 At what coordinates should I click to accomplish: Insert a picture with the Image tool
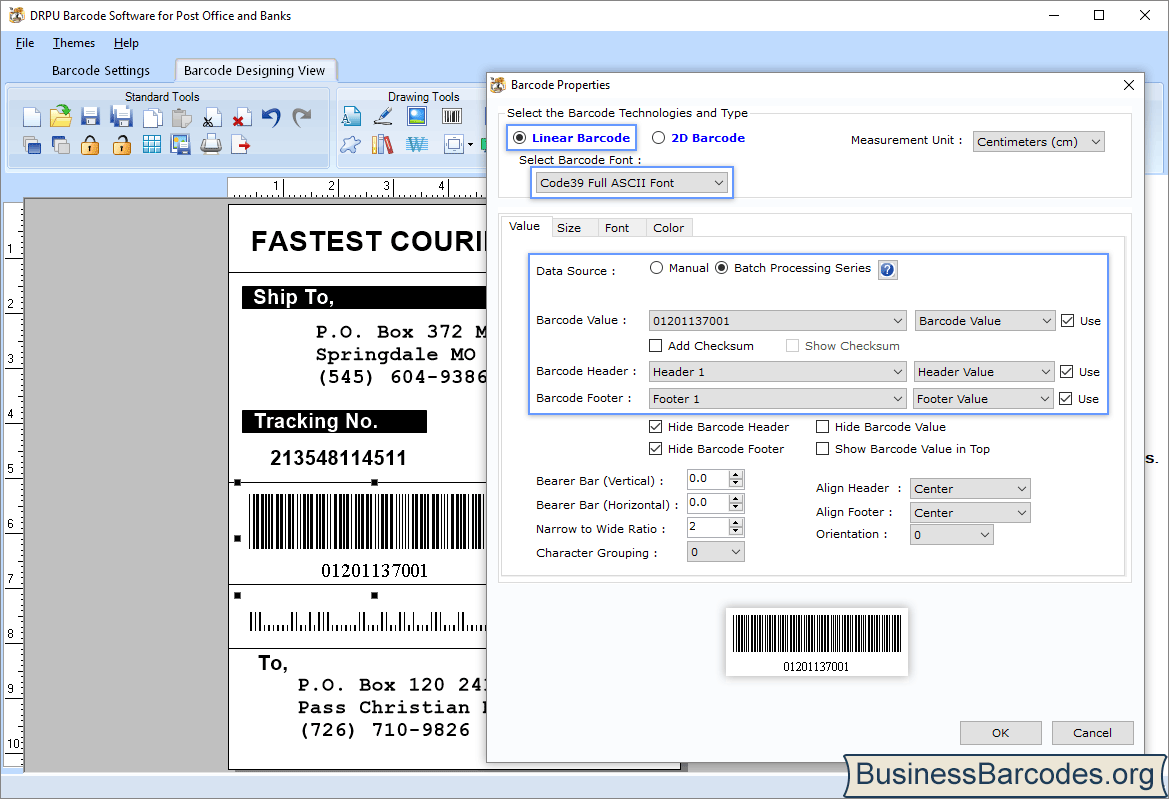point(417,116)
